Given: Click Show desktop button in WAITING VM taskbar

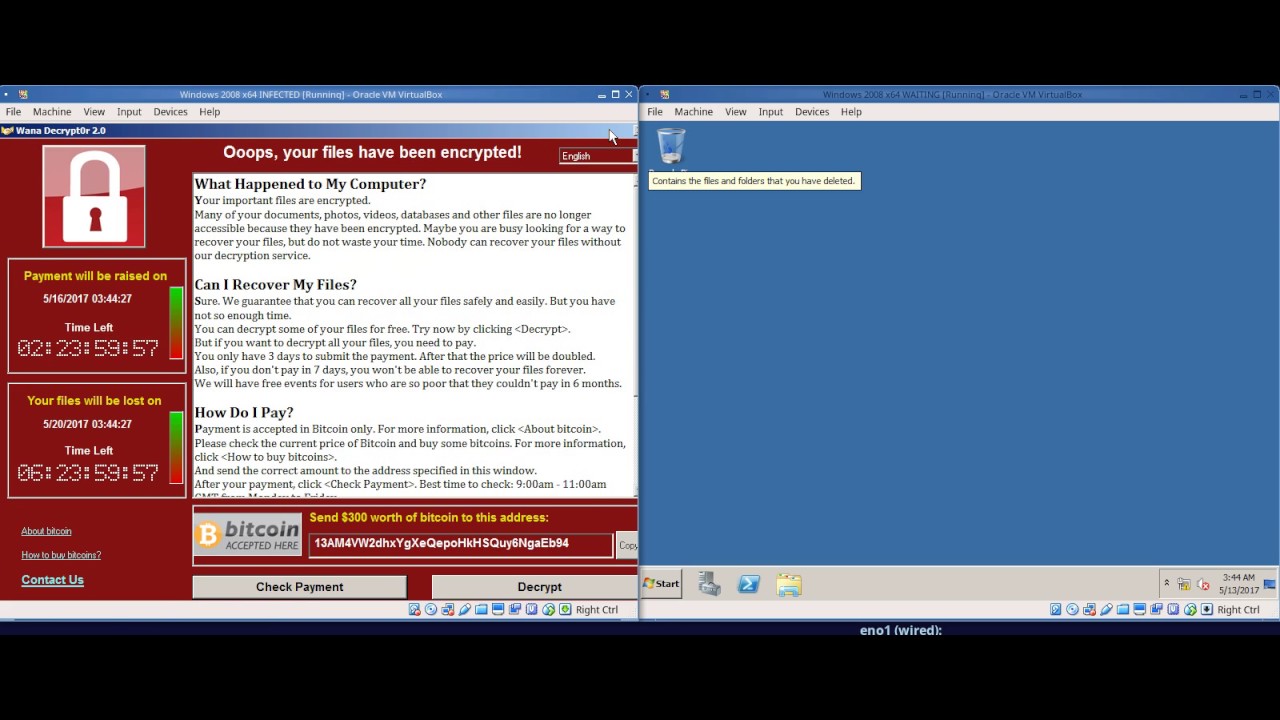Looking at the screenshot, I should [1270, 584].
